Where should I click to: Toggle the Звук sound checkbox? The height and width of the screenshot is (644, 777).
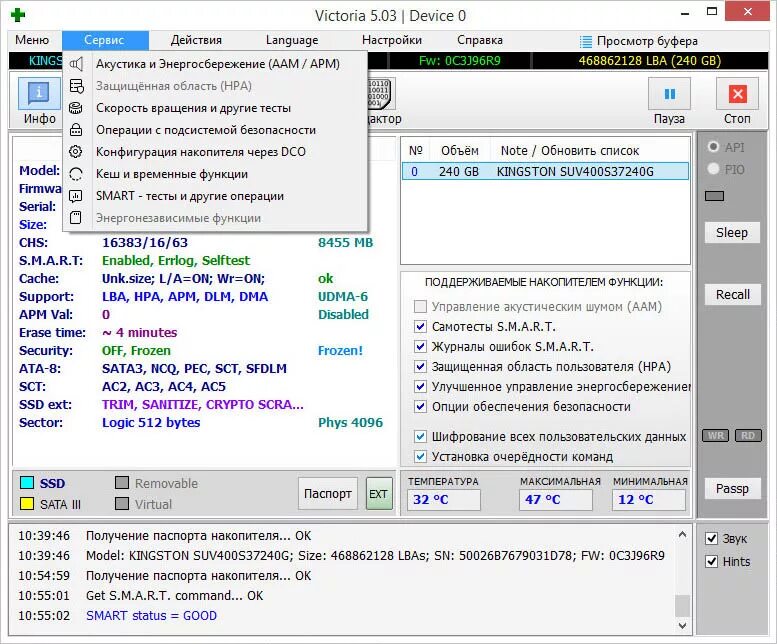[712, 538]
